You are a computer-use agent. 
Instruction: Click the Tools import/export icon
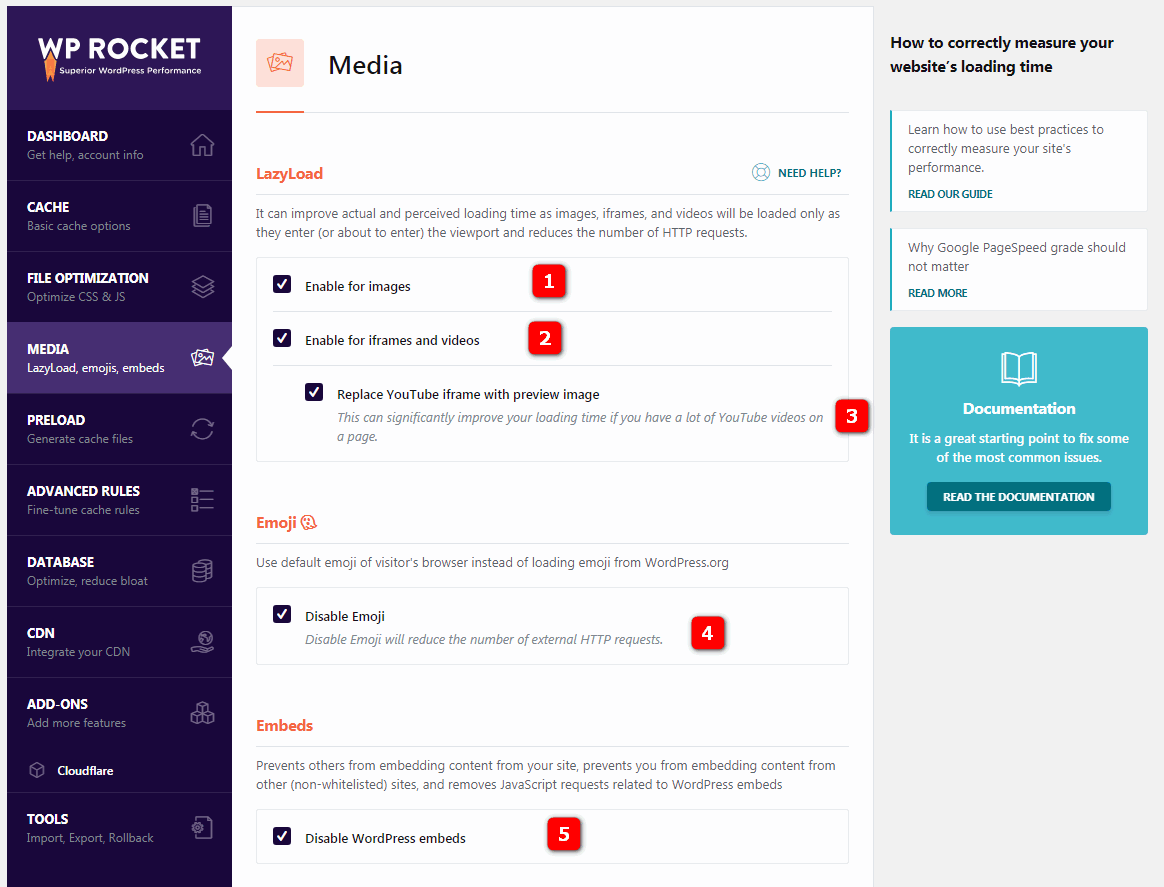pyautogui.click(x=202, y=827)
